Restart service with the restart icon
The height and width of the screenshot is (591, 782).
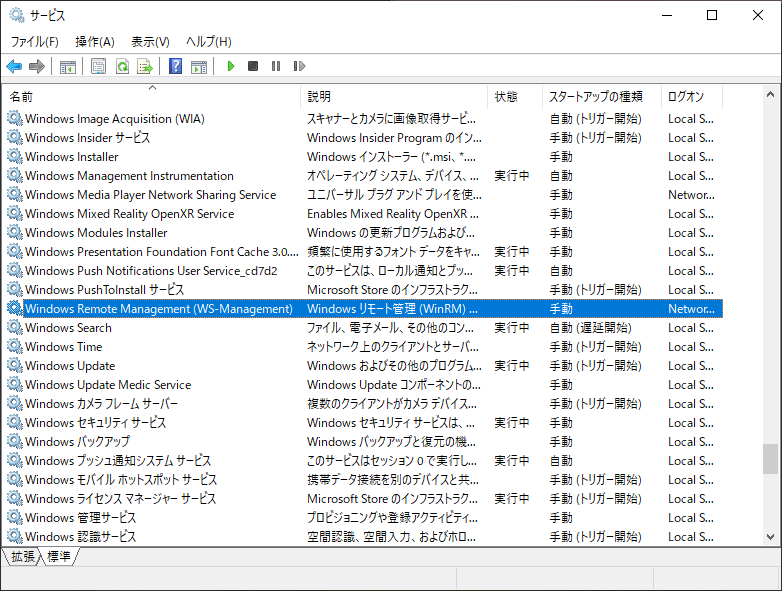(x=299, y=66)
